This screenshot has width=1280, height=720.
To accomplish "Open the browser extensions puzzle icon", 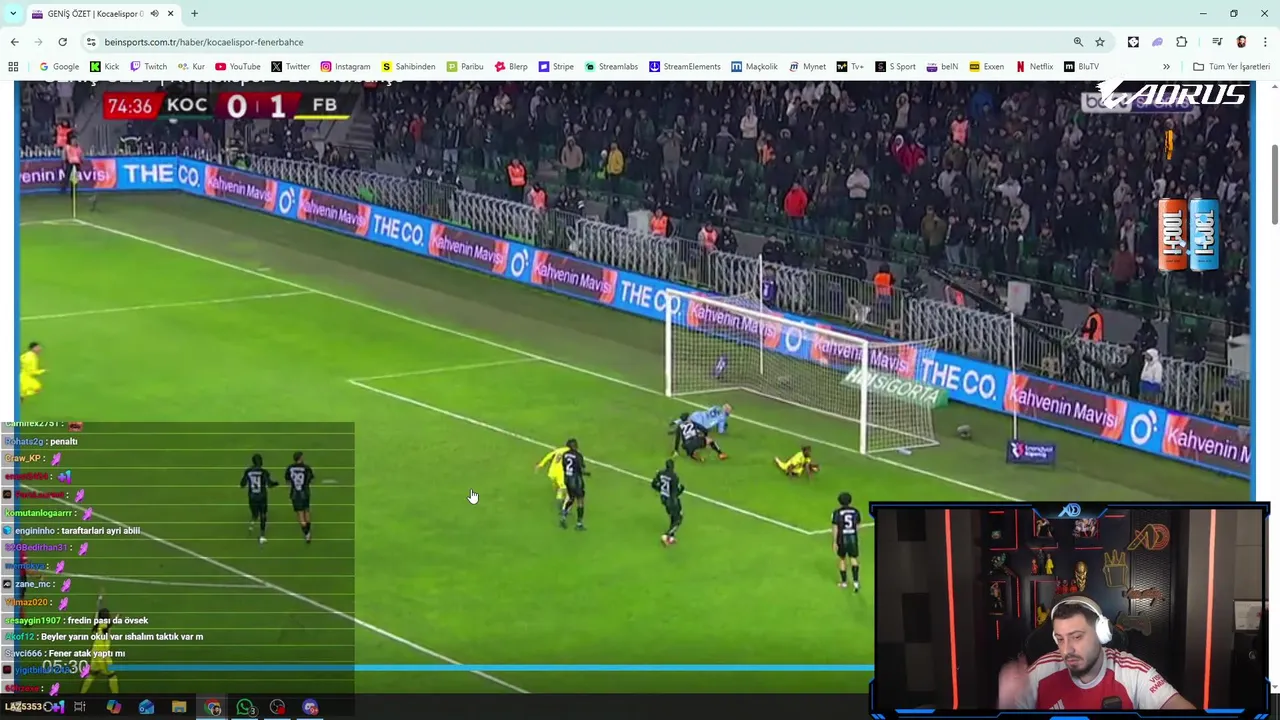I will 1182,42.
